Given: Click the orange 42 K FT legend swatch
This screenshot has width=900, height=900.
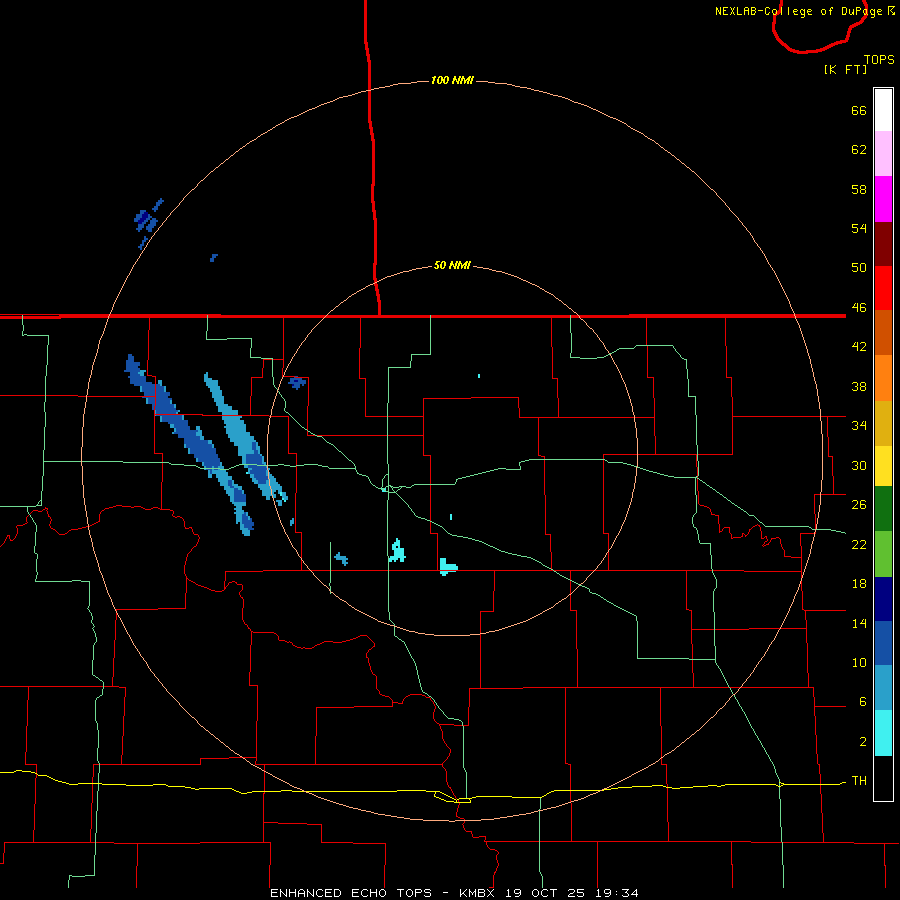Looking at the screenshot, I should [x=883, y=378].
